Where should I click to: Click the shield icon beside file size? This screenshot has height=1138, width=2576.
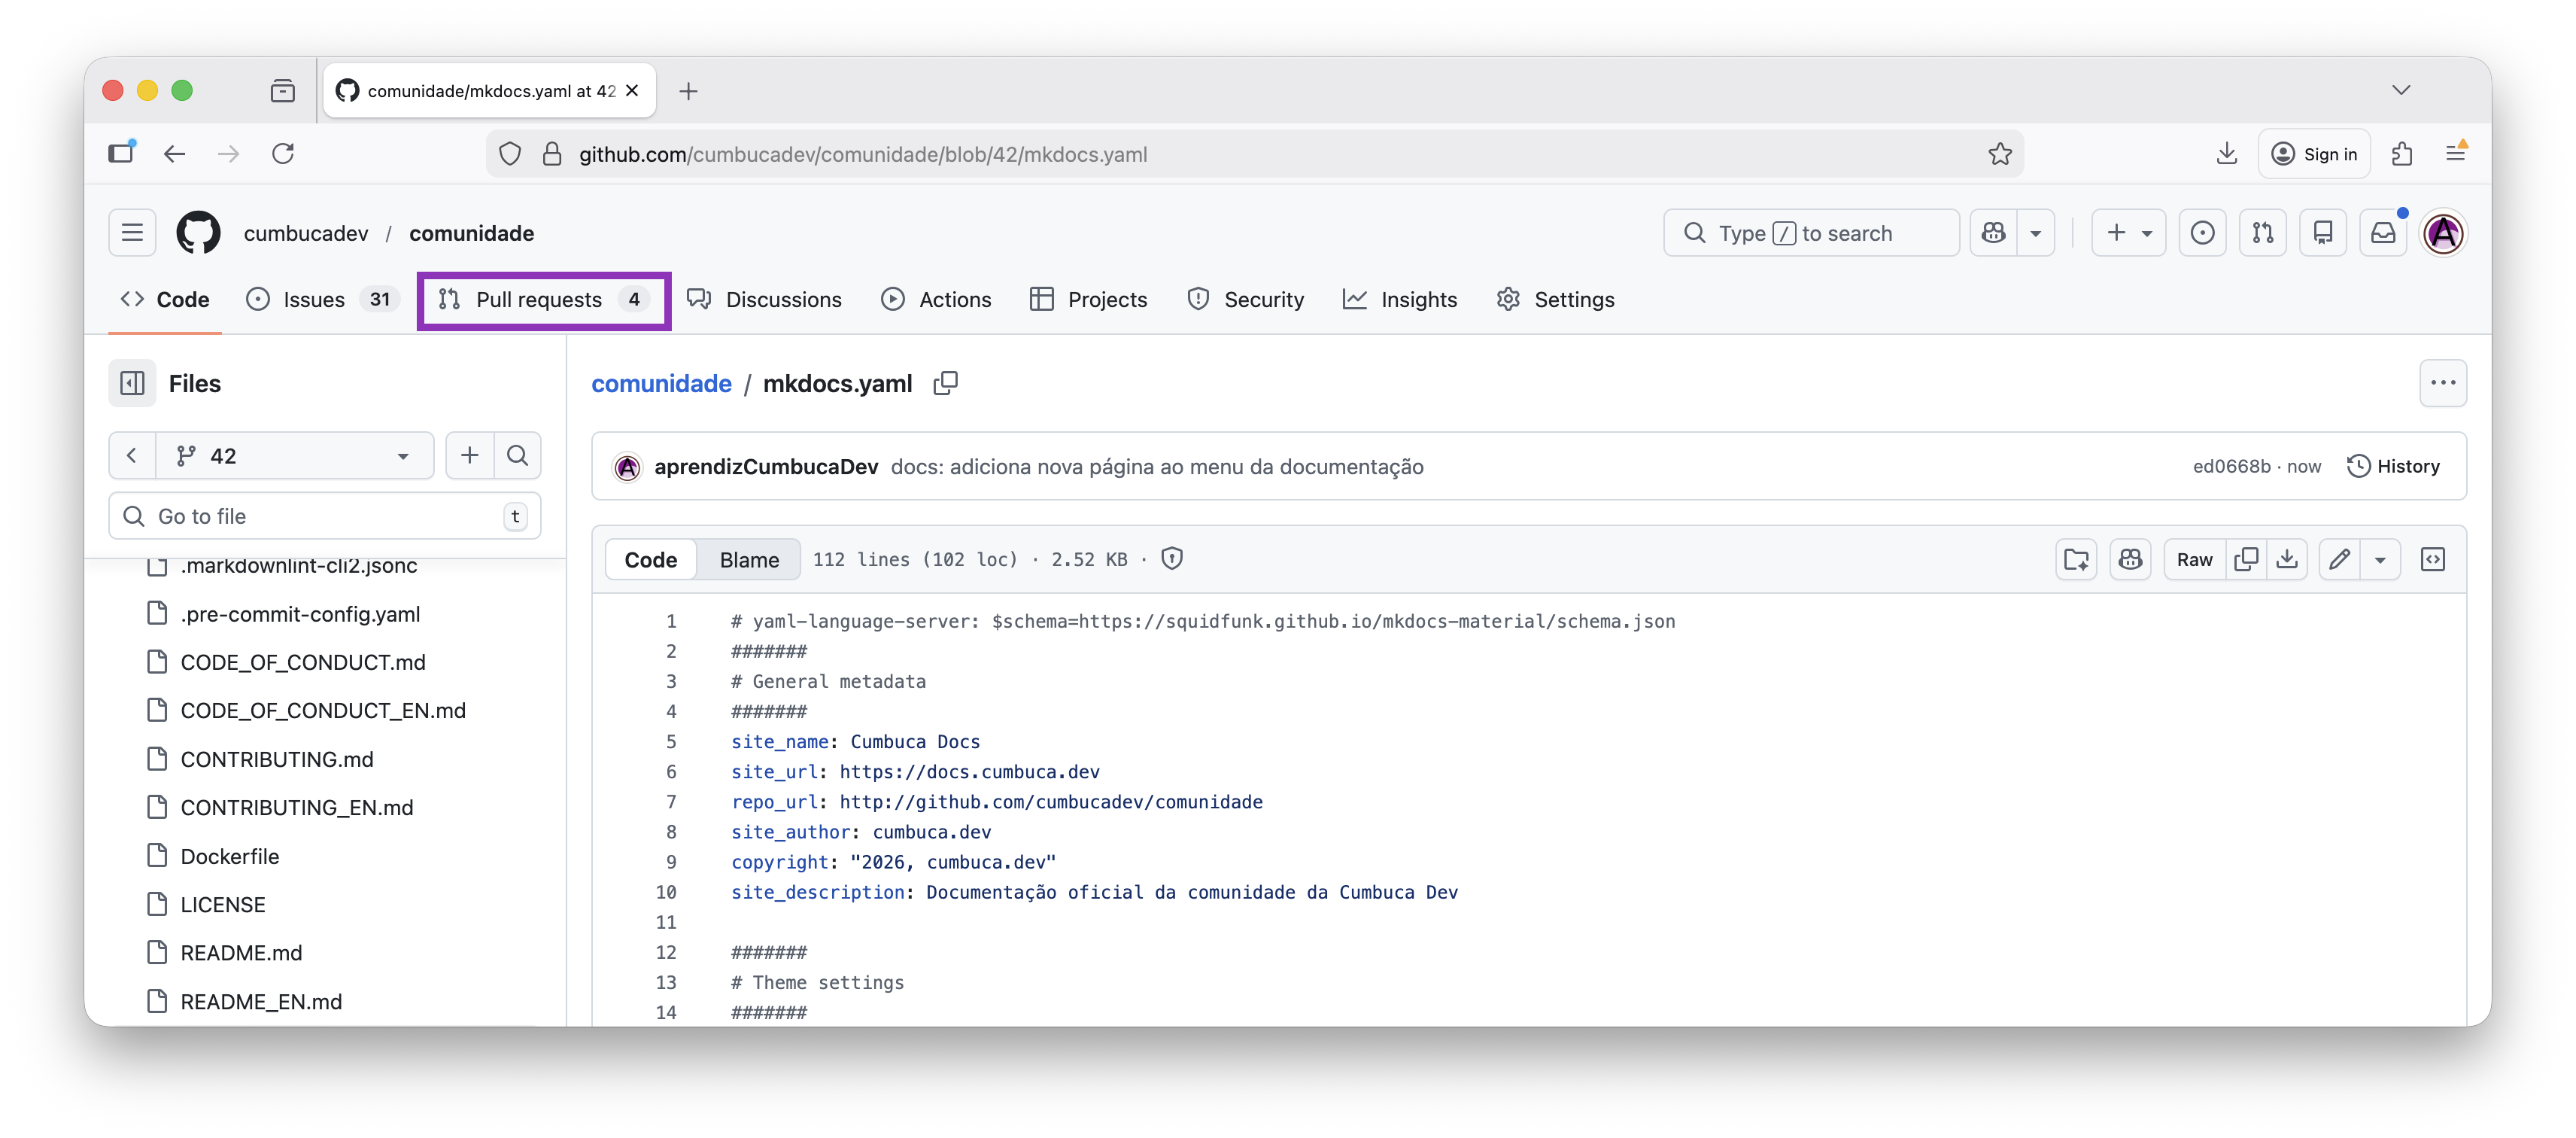pos(1172,559)
